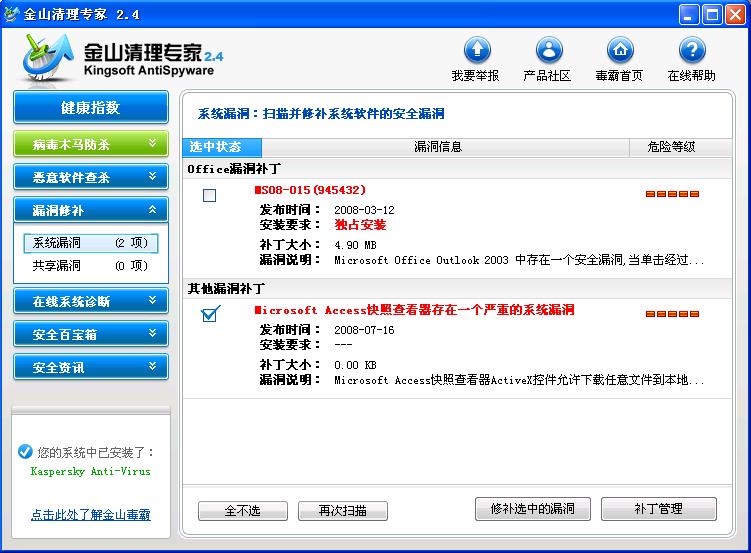The height and width of the screenshot is (553, 751).
Task: Expand the 安全百宝箱 section chevron
Action: (x=152, y=333)
